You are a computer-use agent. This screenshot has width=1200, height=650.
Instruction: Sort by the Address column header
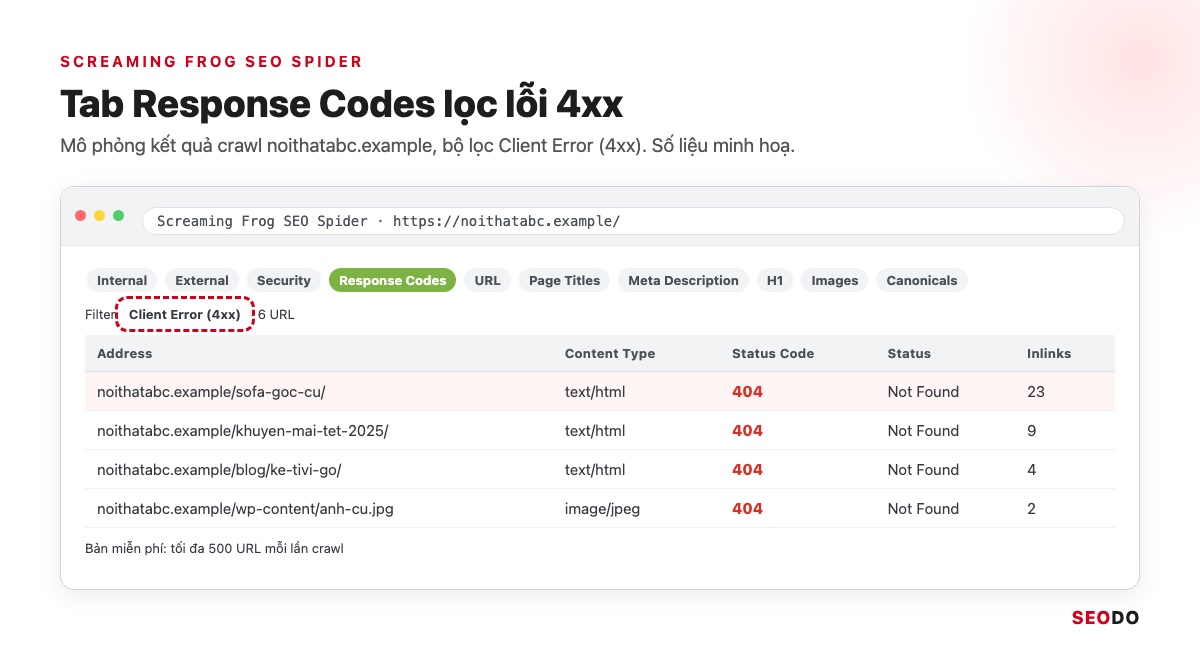tap(125, 353)
